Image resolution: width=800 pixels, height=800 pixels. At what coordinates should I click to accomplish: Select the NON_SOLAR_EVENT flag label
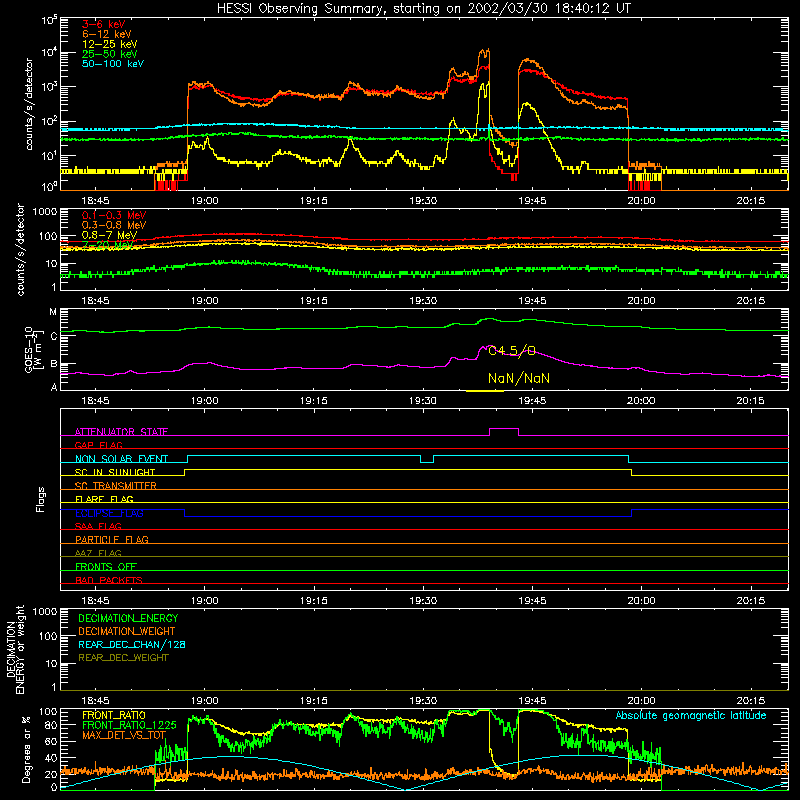(121, 459)
